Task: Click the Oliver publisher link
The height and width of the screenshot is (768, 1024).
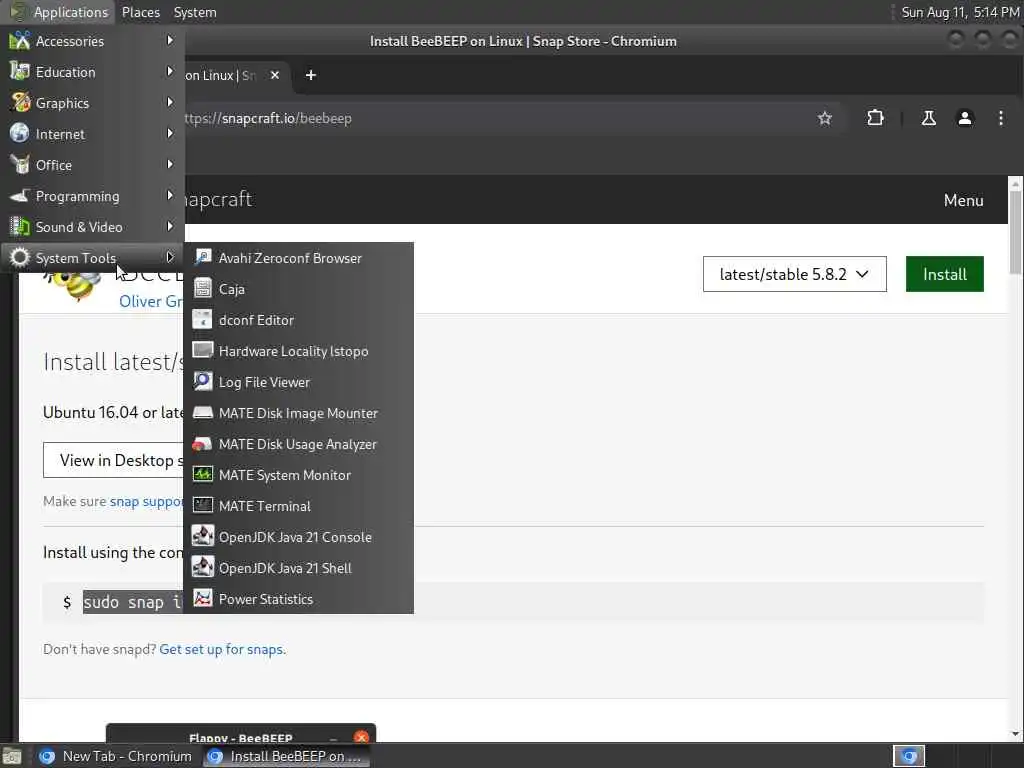Action: (151, 301)
